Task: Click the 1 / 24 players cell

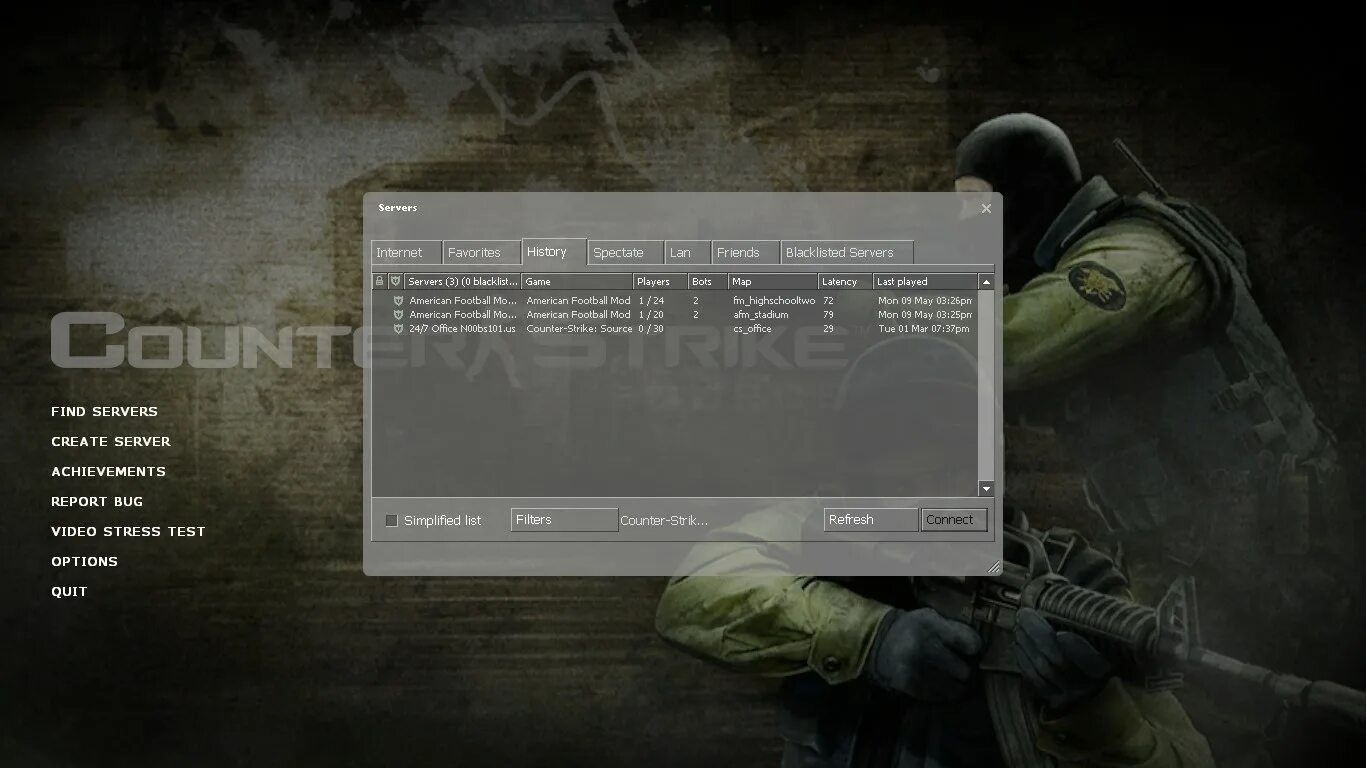Action: 651,300
